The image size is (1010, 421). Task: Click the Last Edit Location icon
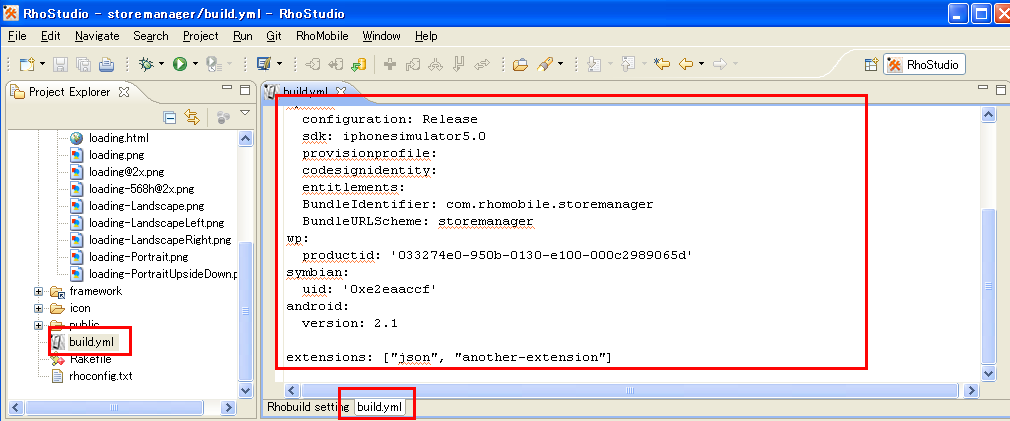662,64
